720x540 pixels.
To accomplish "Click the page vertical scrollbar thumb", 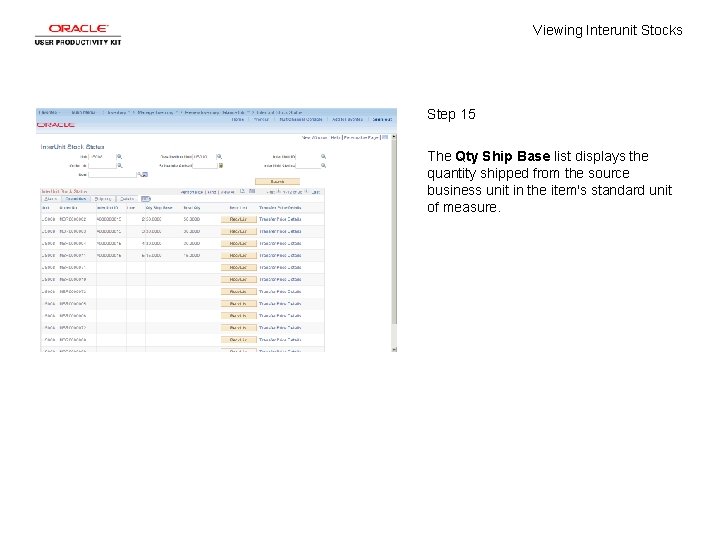I will [394, 232].
